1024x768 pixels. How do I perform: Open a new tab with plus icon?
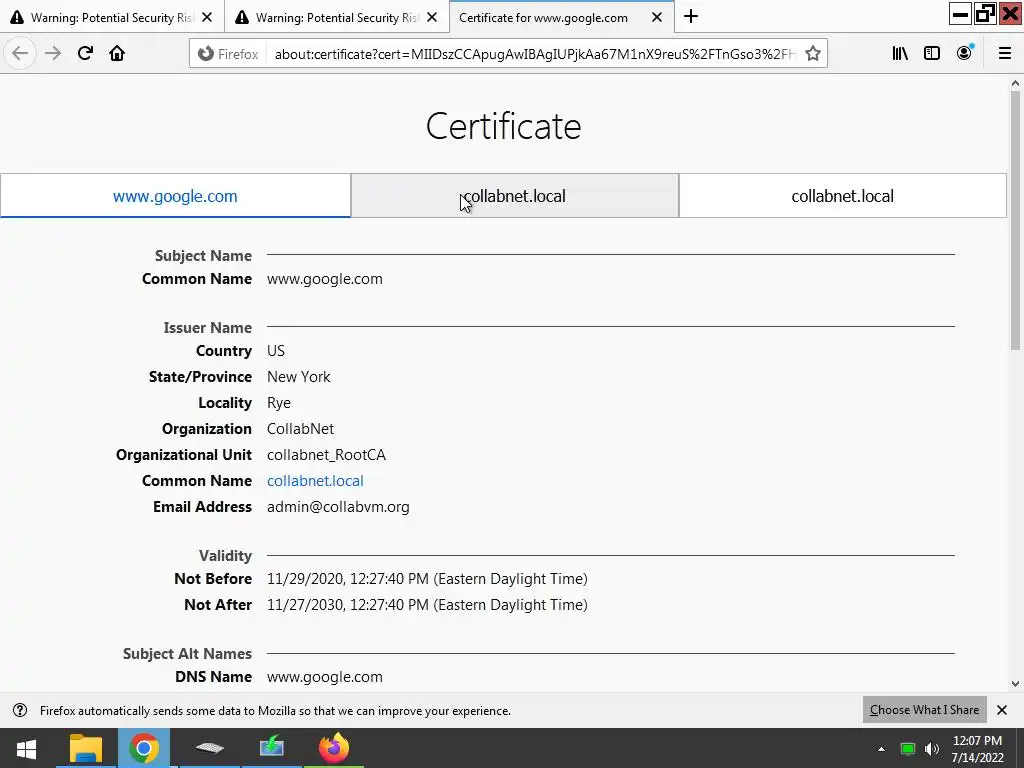(691, 17)
